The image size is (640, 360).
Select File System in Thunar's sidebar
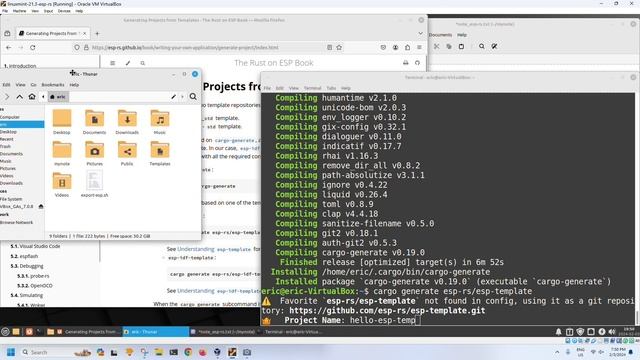[x=11, y=199]
